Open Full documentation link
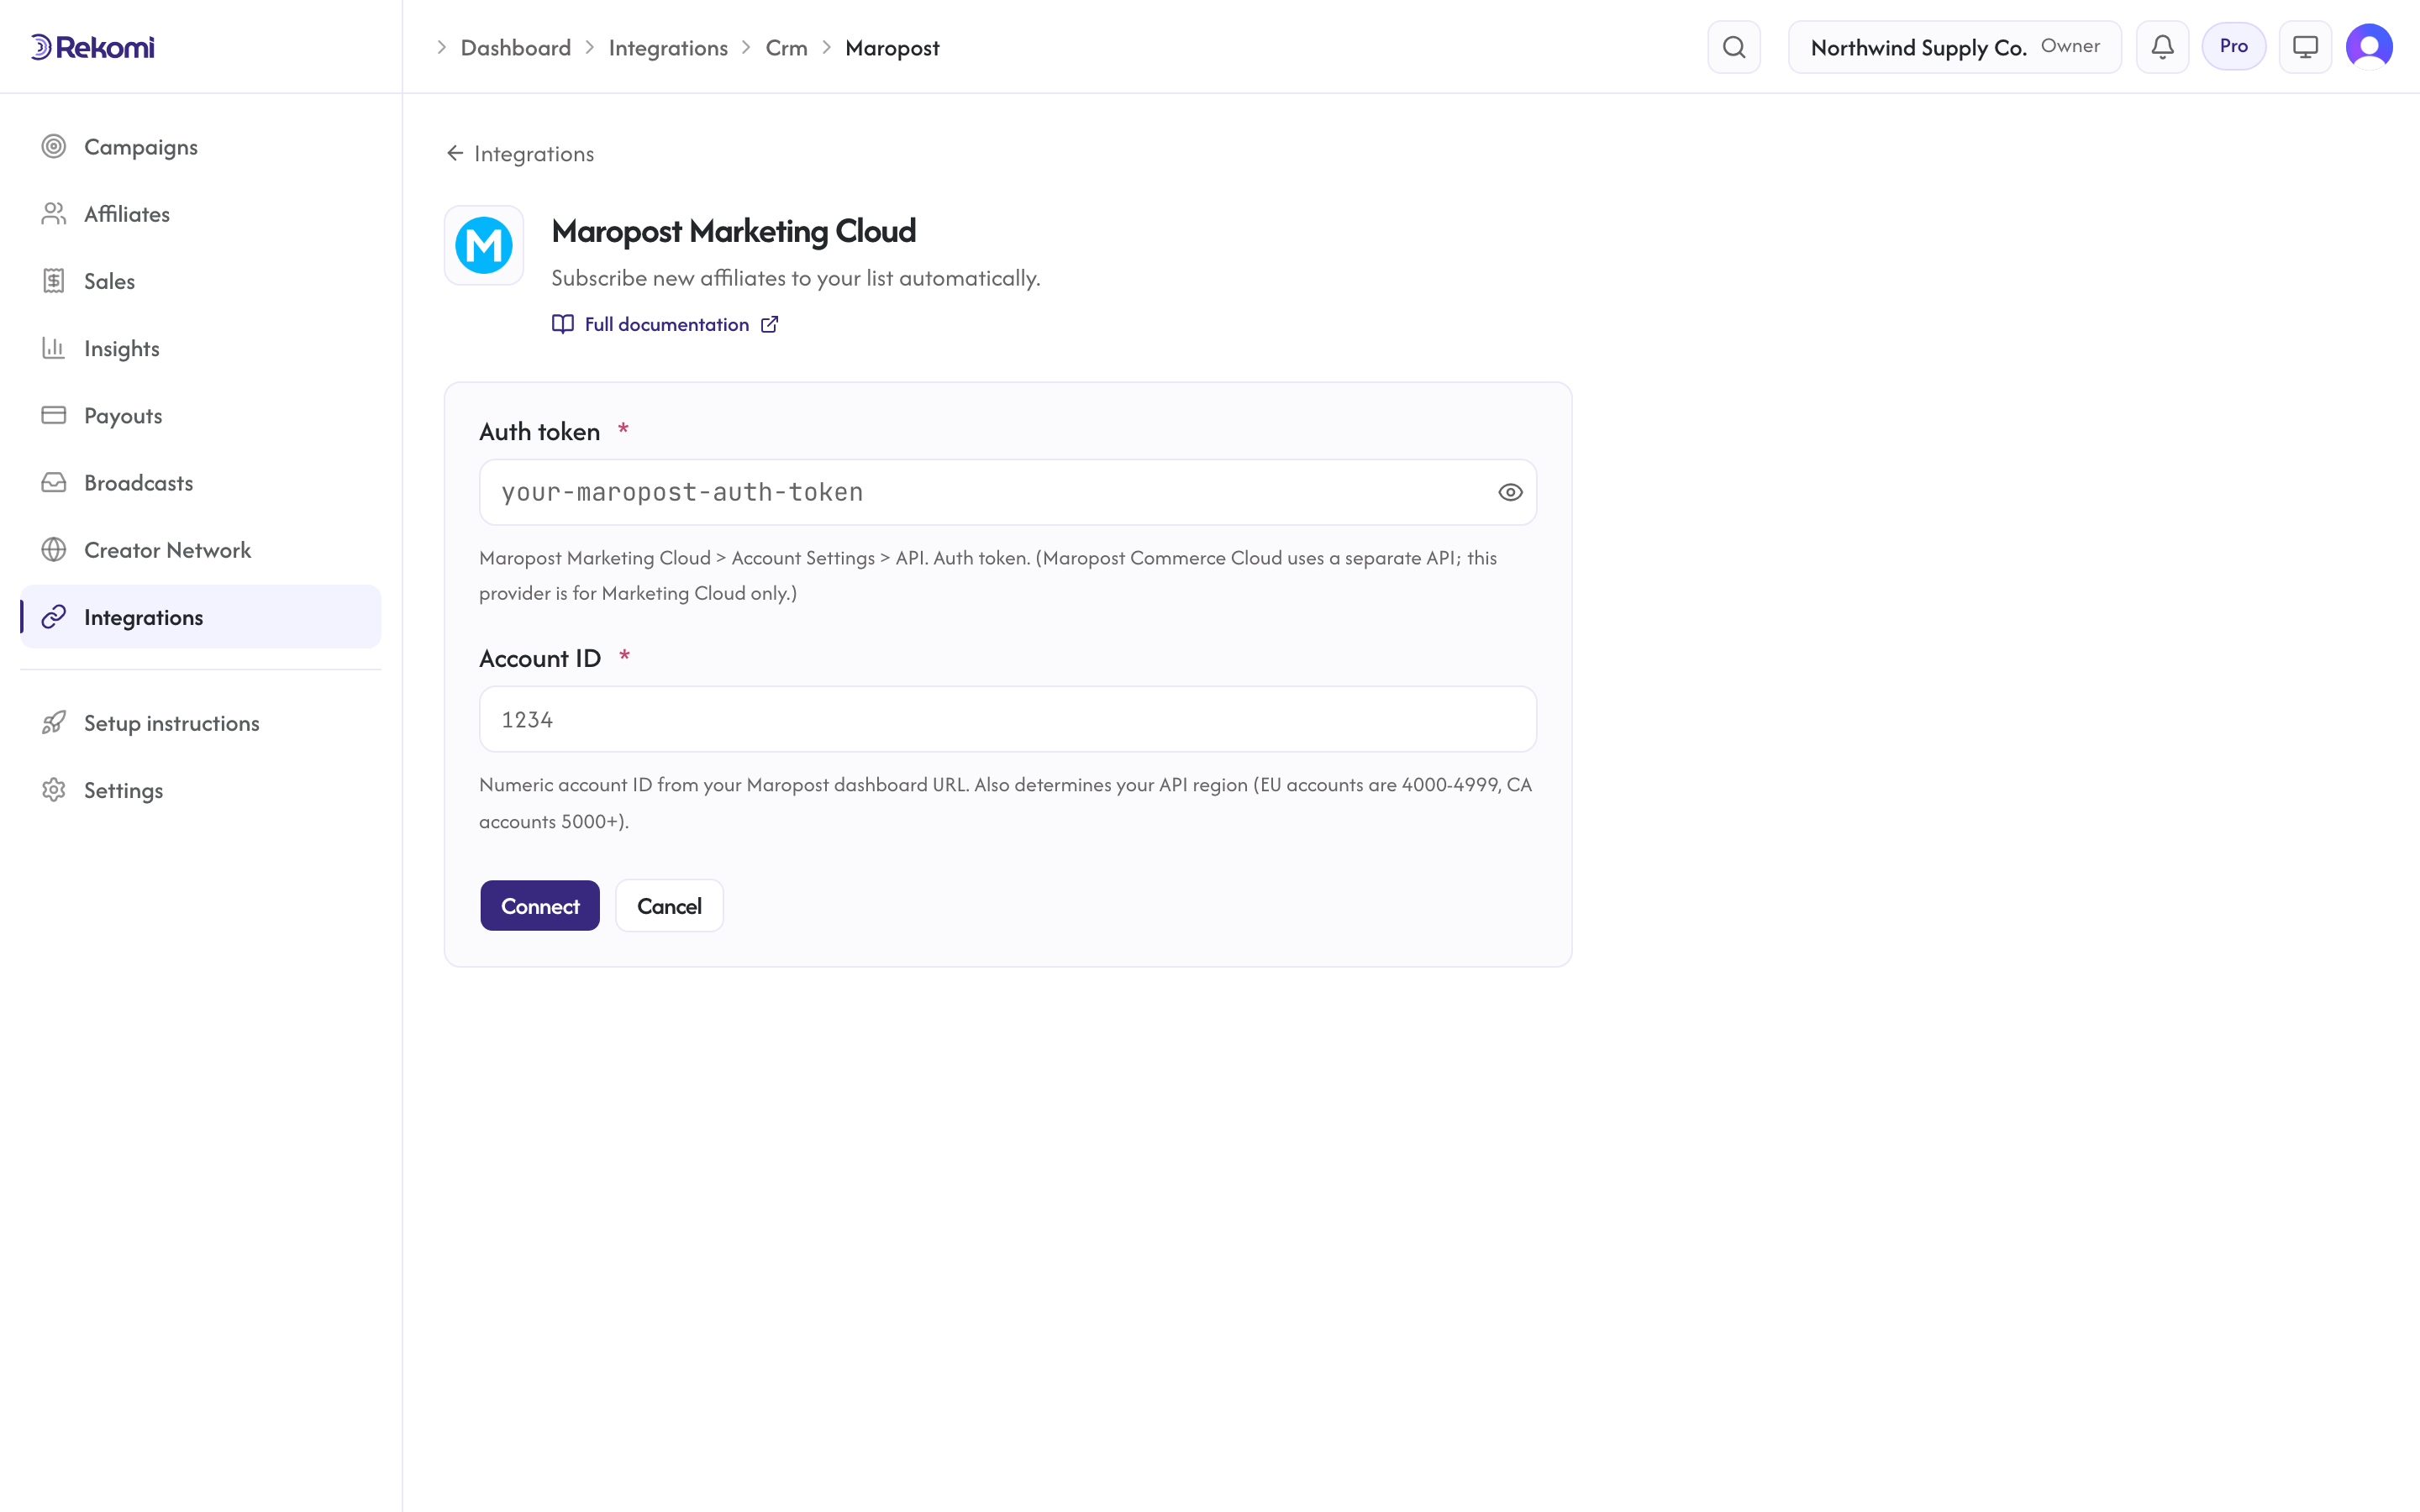The height and width of the screenshot is (1512, 2420). [x=666, y=324]
